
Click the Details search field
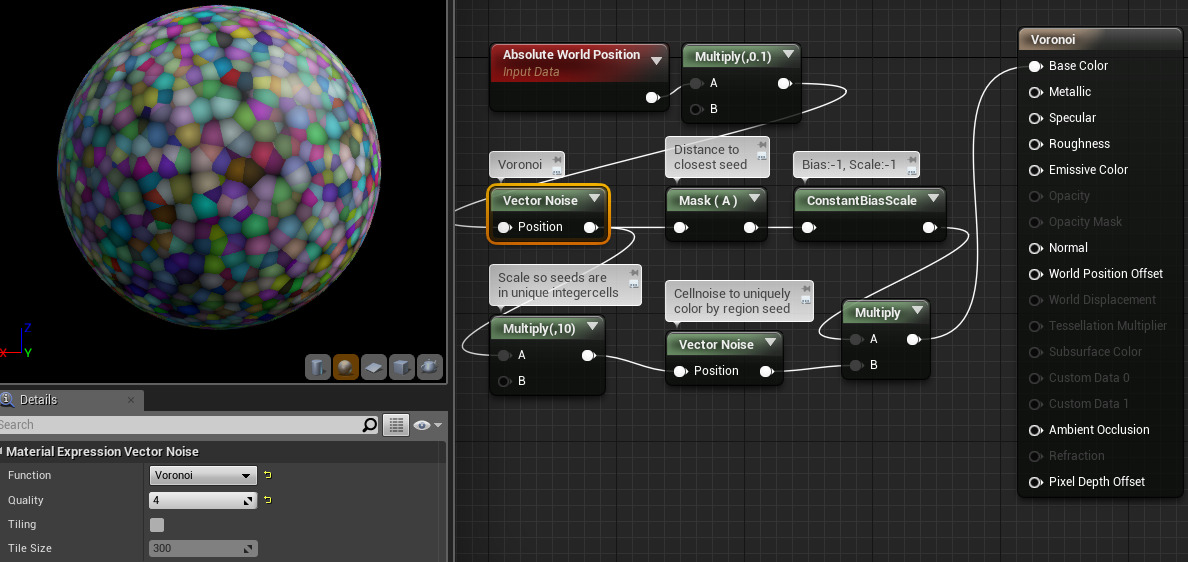click(x=180, y=425)
